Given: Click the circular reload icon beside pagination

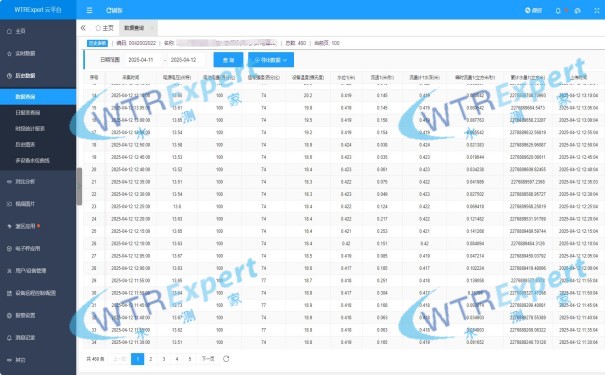Looking at the screenshot, I should tap(226, 359).
